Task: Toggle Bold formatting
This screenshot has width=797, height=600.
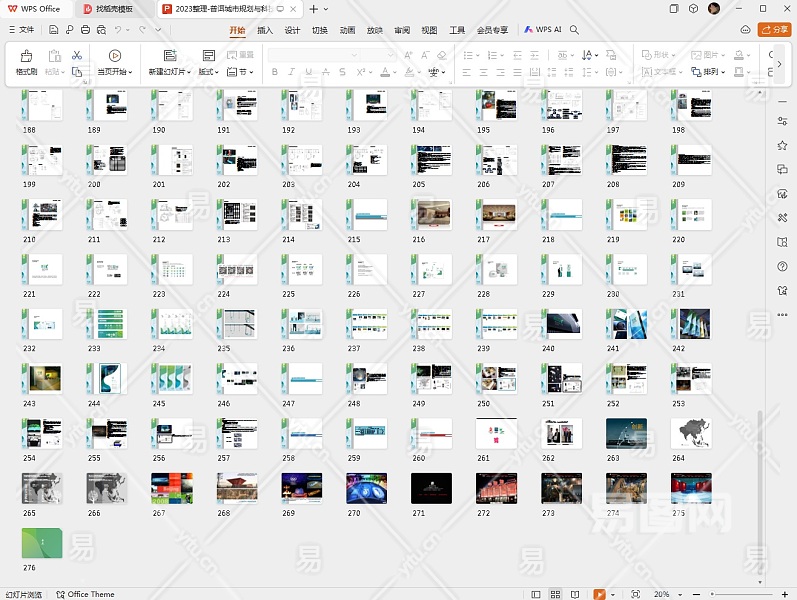Action: click(x=275, y=72)
